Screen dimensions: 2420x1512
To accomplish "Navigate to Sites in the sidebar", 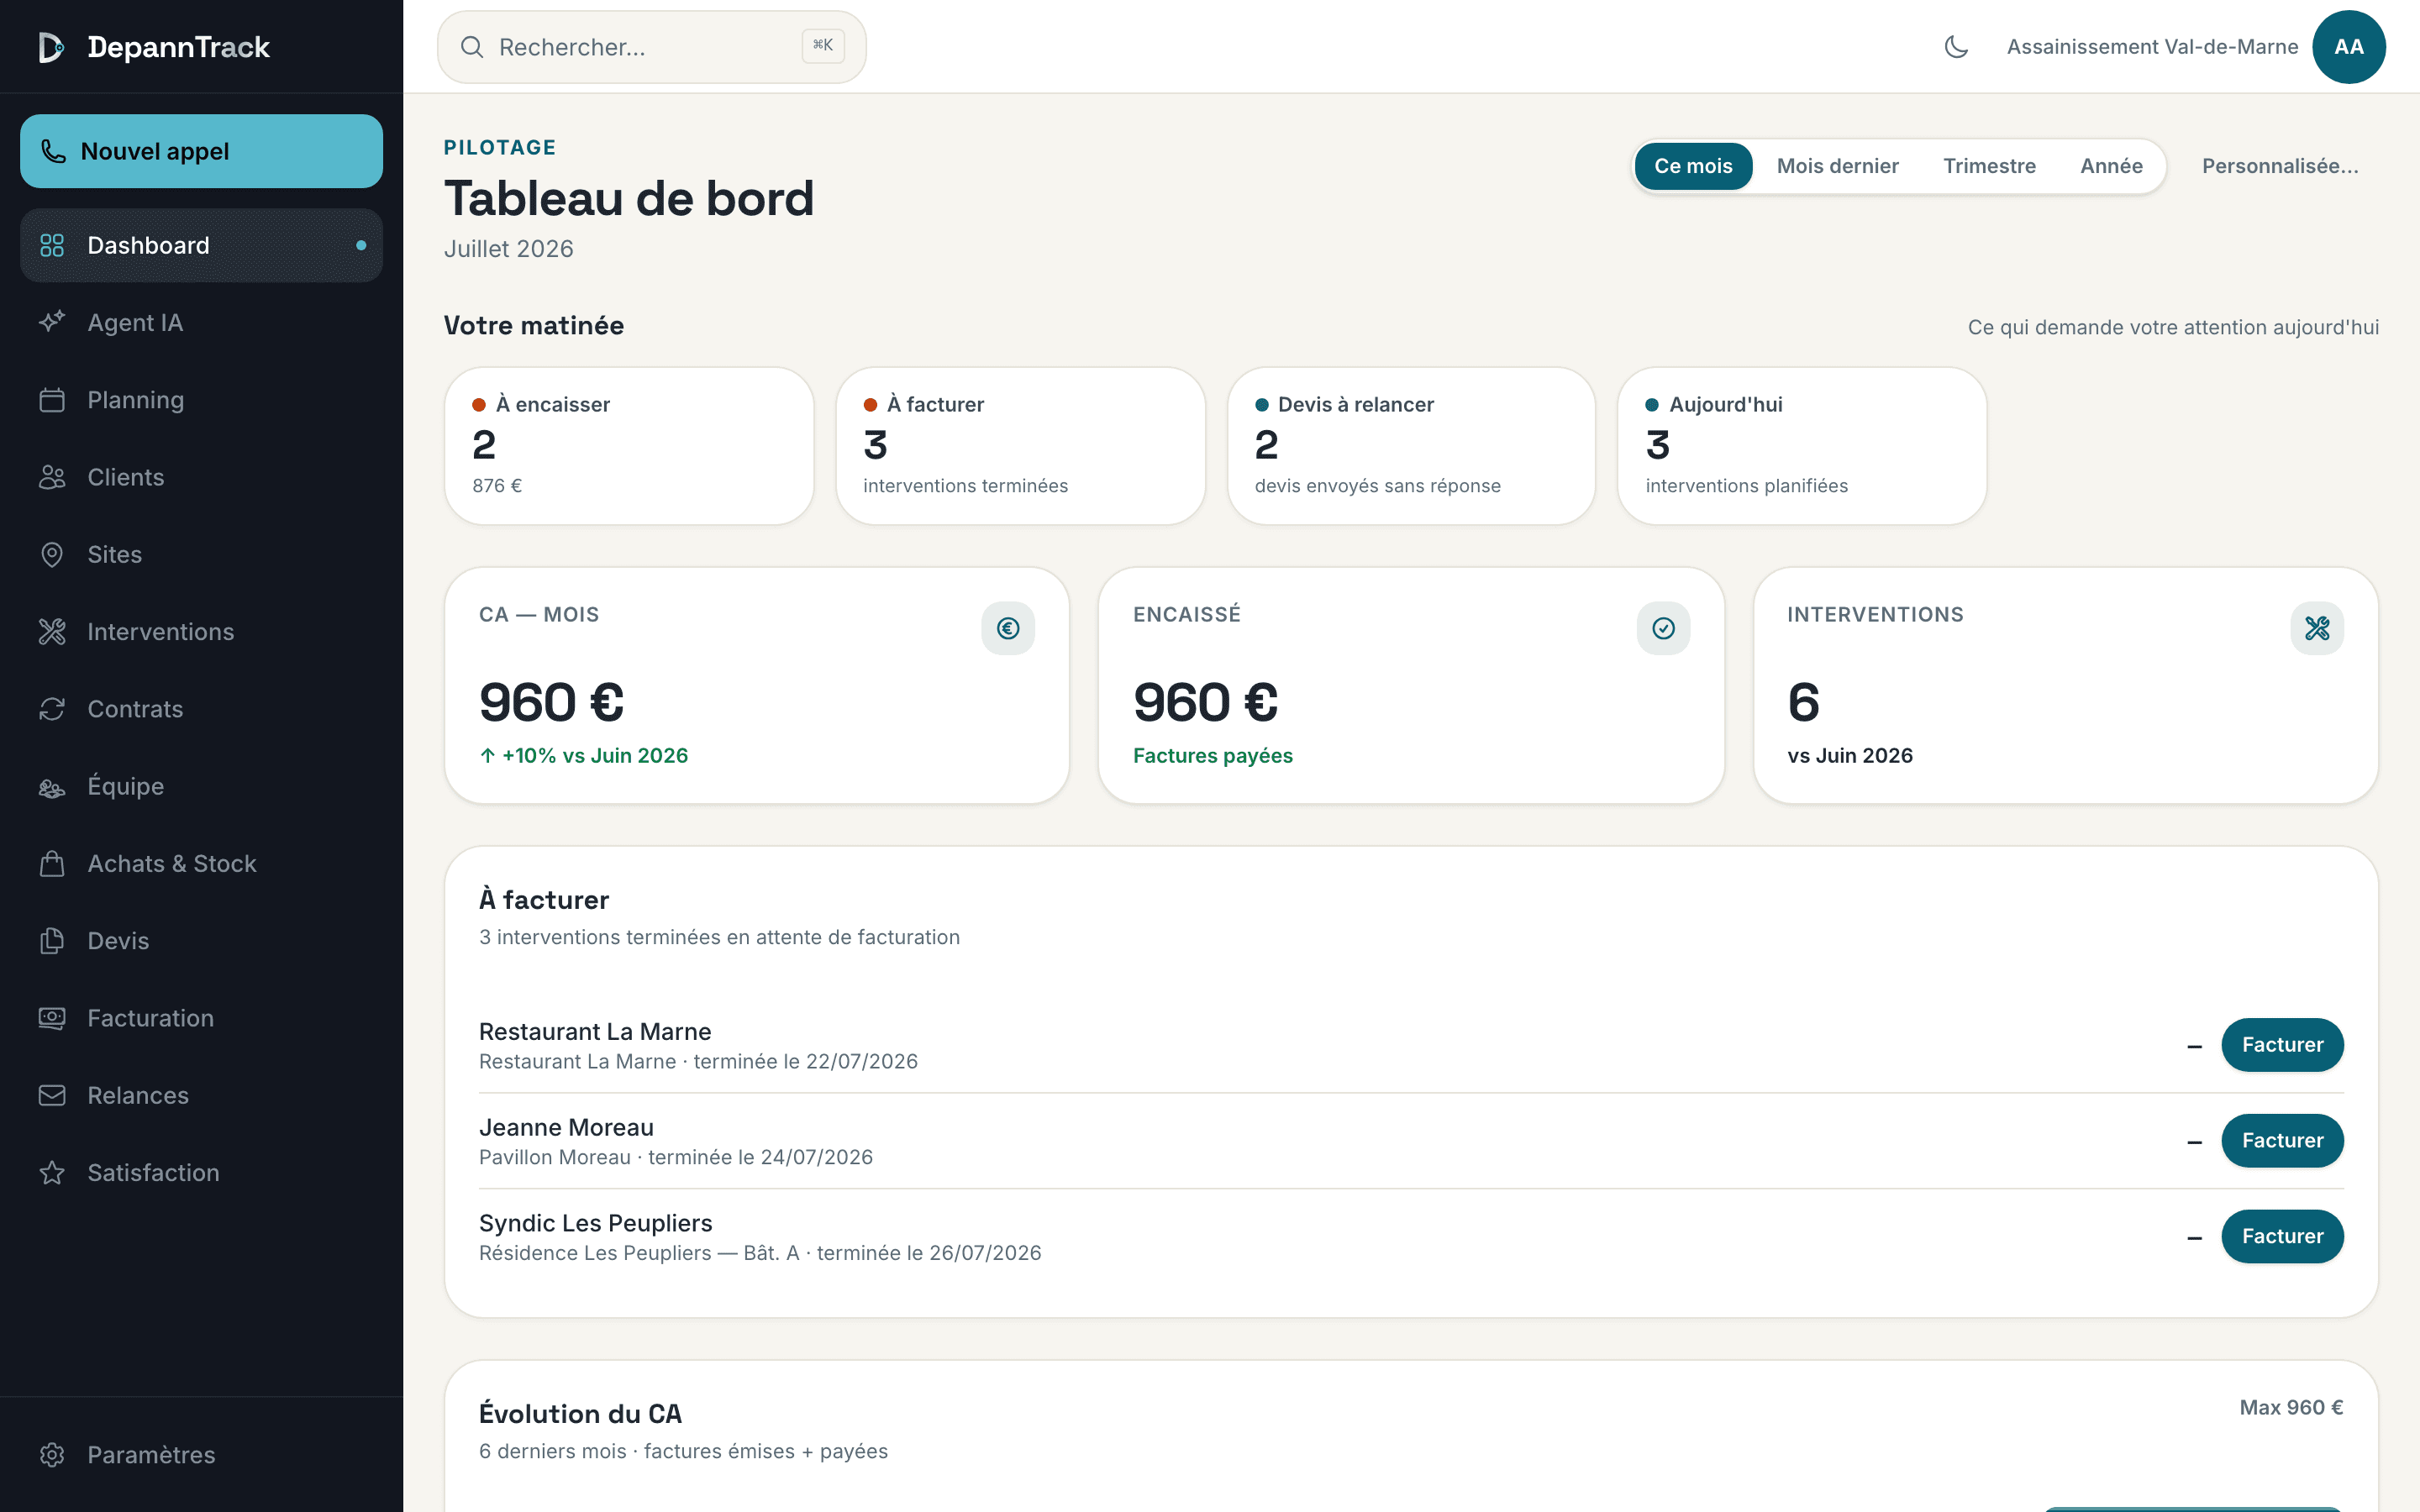I will [x=201, y=554].
